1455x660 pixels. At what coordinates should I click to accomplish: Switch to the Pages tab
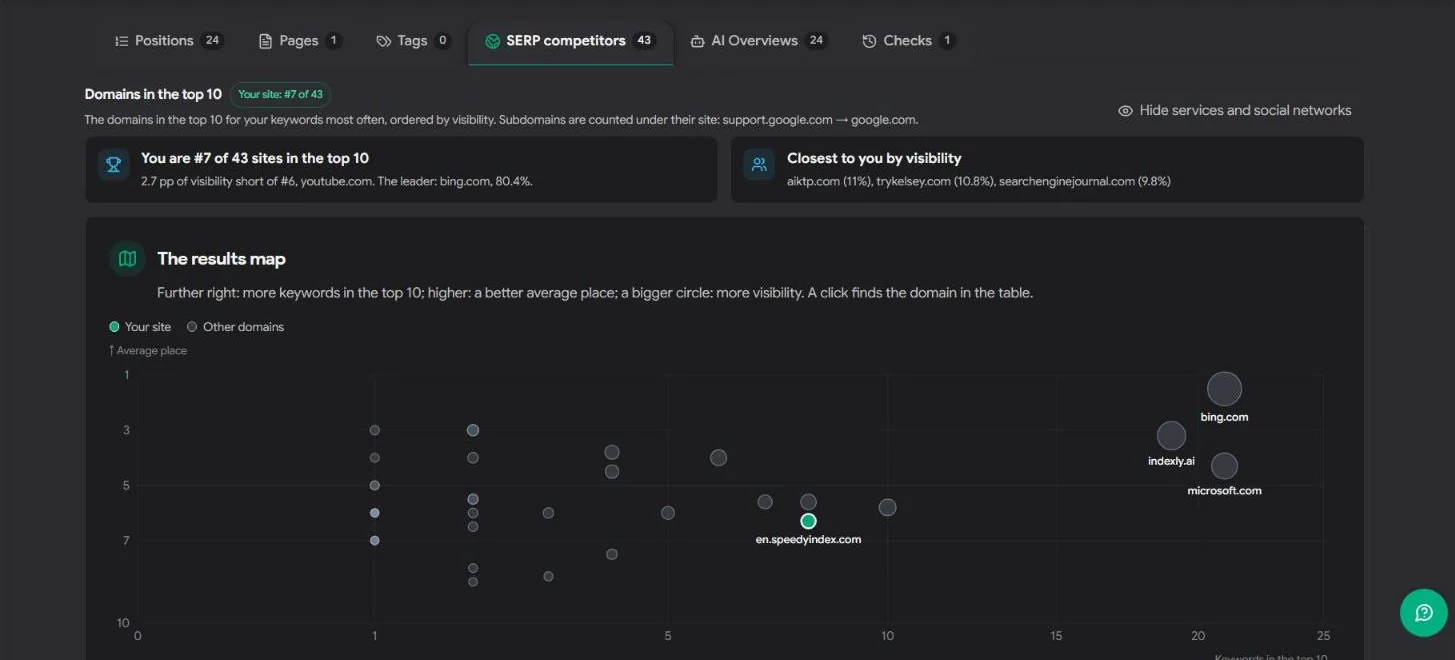click(x=299, y=41)
